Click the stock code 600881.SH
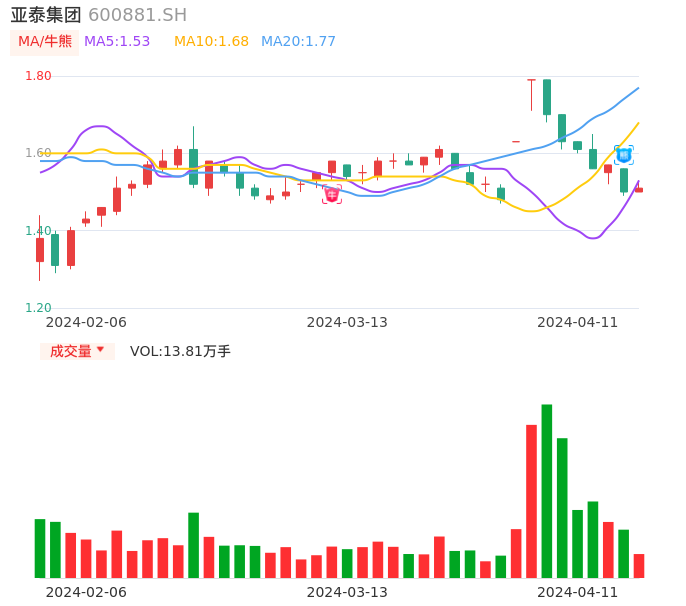The image size is (686, 606). (x=137, y=15)
